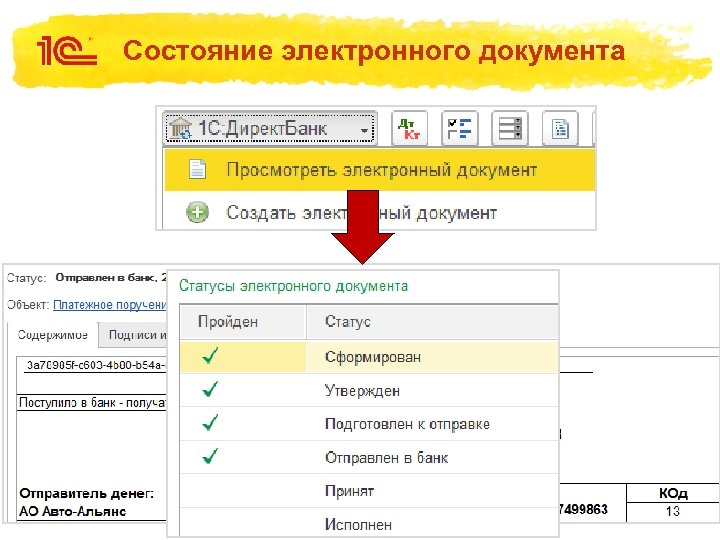720x540 pixels.
Task: Click the Статус column header
Action: tap(432, 321)
